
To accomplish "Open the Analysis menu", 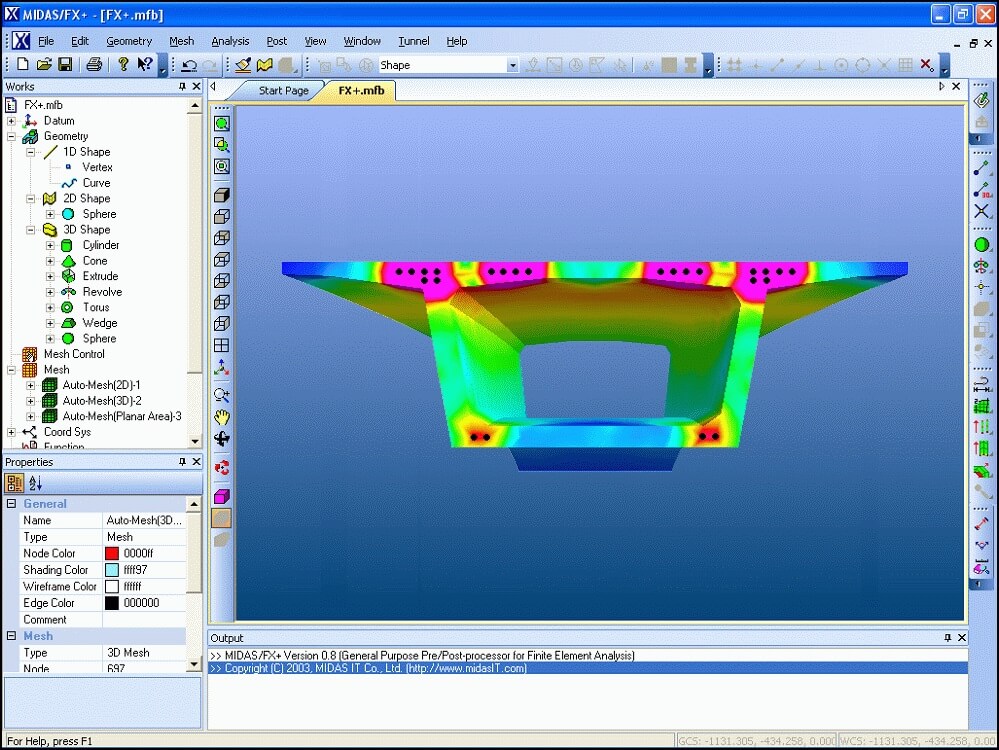I will [x=230, y=41].
